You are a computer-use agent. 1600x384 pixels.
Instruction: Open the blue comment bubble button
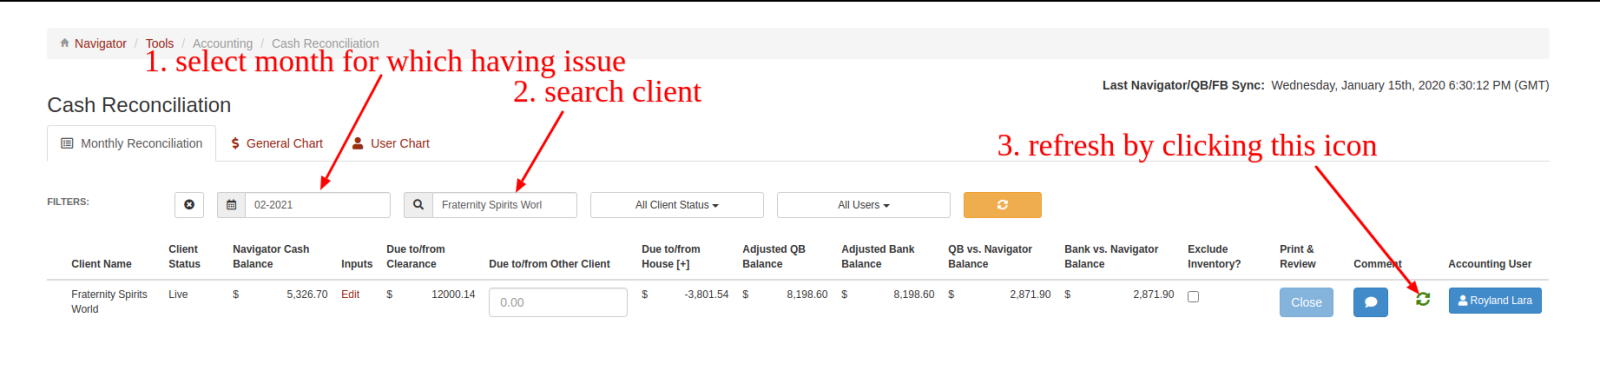pyautogui.click(x=1370, y=302)
